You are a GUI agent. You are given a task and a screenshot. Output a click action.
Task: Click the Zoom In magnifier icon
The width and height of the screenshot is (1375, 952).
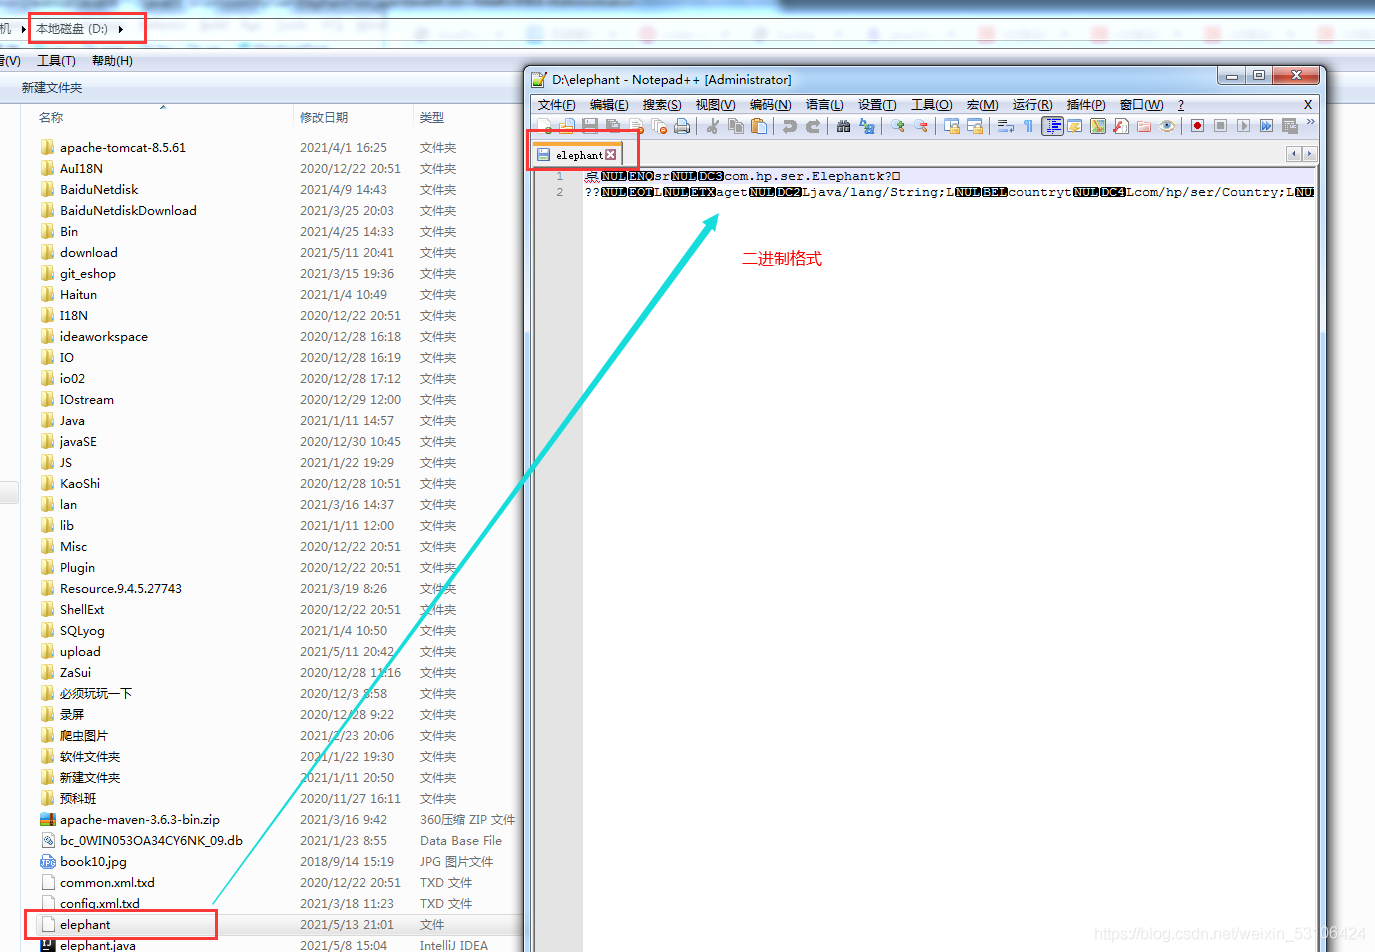point(897,126)
